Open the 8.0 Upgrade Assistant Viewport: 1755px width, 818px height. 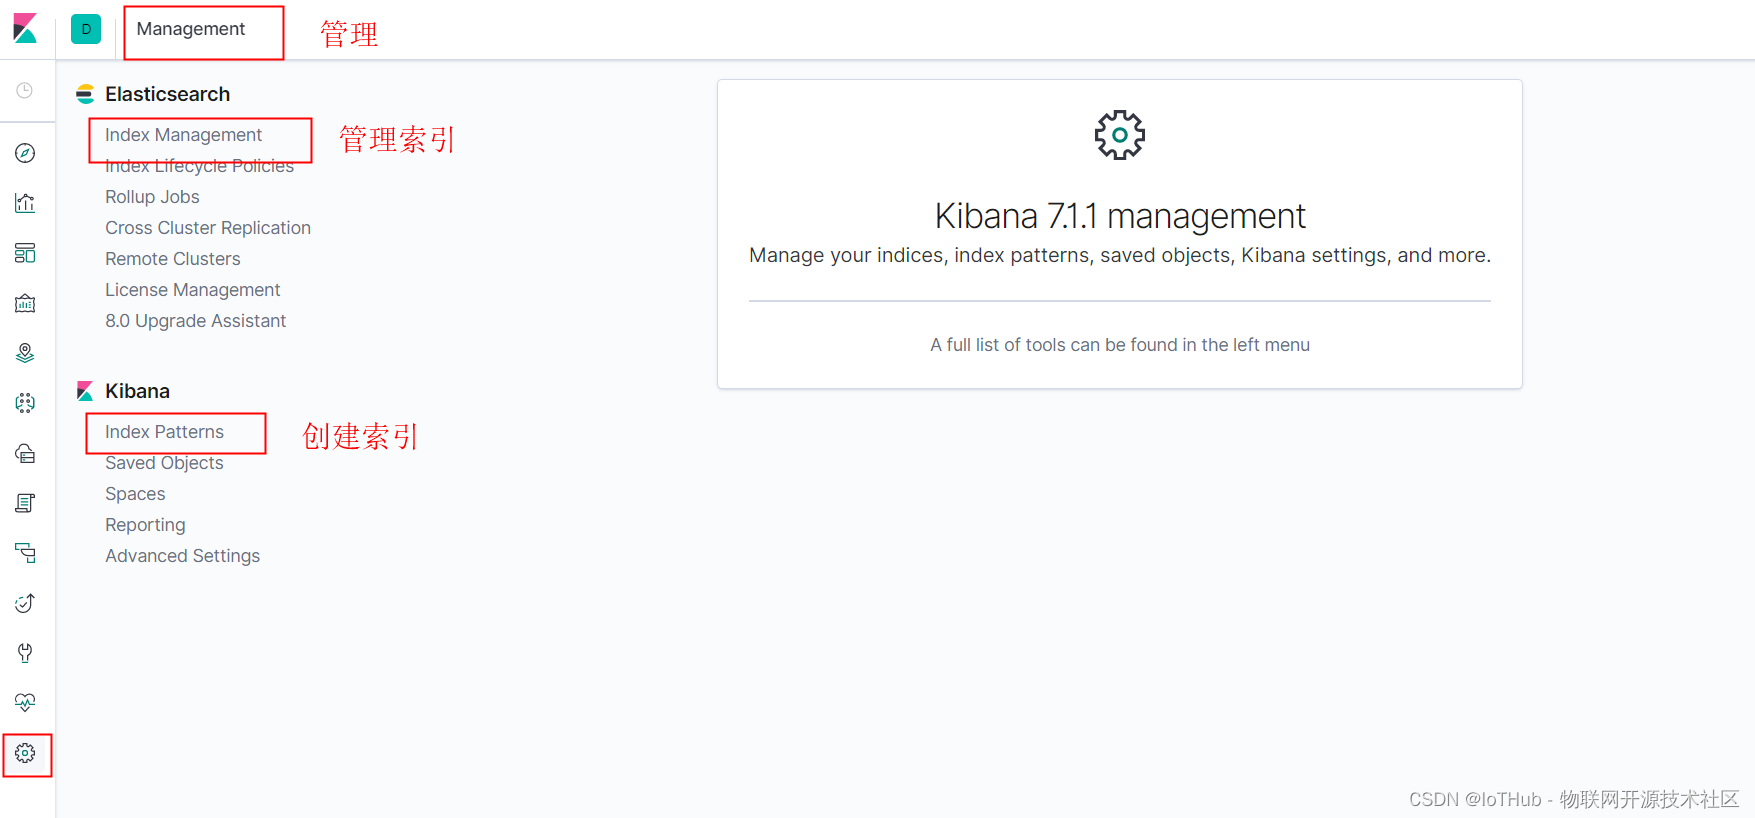[x=196, y=321]
